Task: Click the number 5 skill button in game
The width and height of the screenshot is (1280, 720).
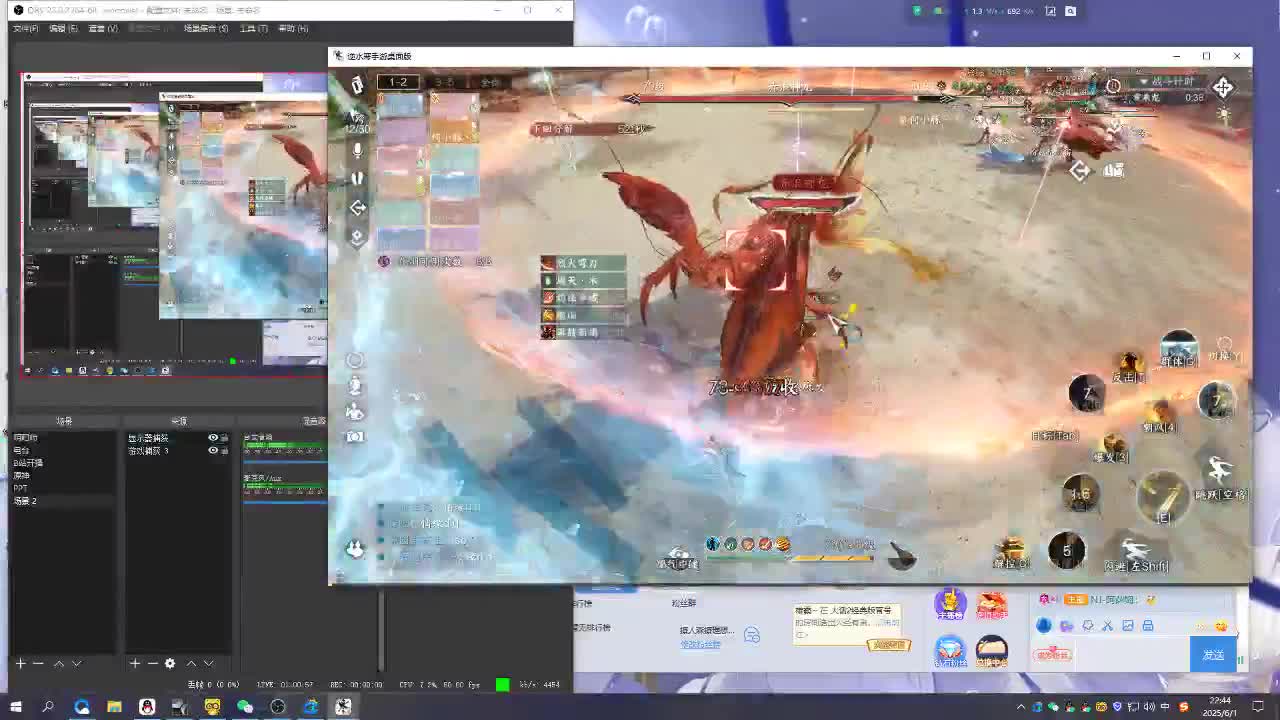Action: (x=1067, y=550)
